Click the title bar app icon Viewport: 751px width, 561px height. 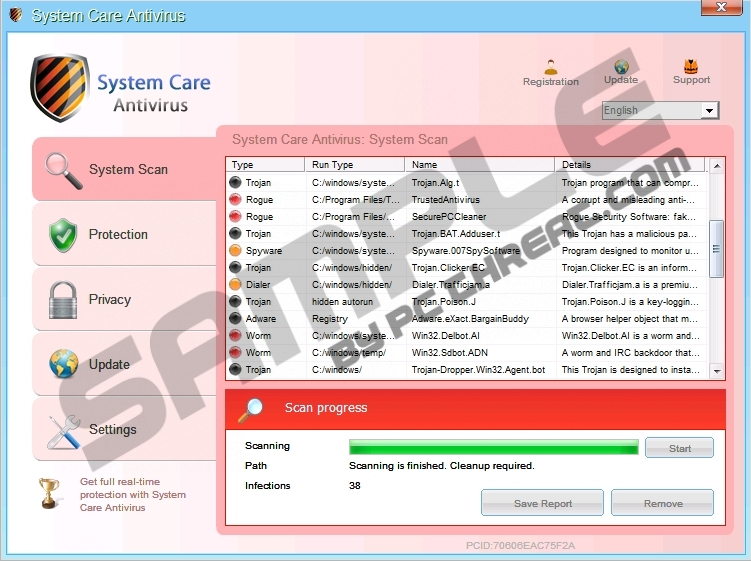15,15
